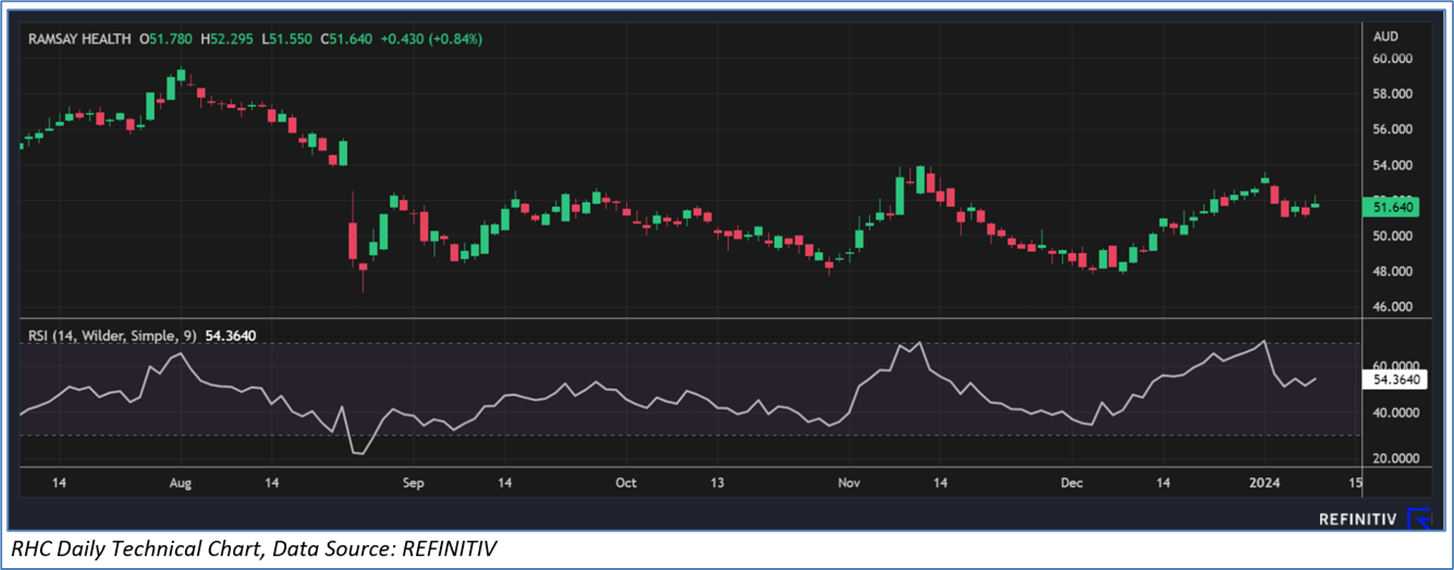Viewport: 1454px width, 570px height.
Task: Select the low price value L51.550
Action: click(287, 39)
